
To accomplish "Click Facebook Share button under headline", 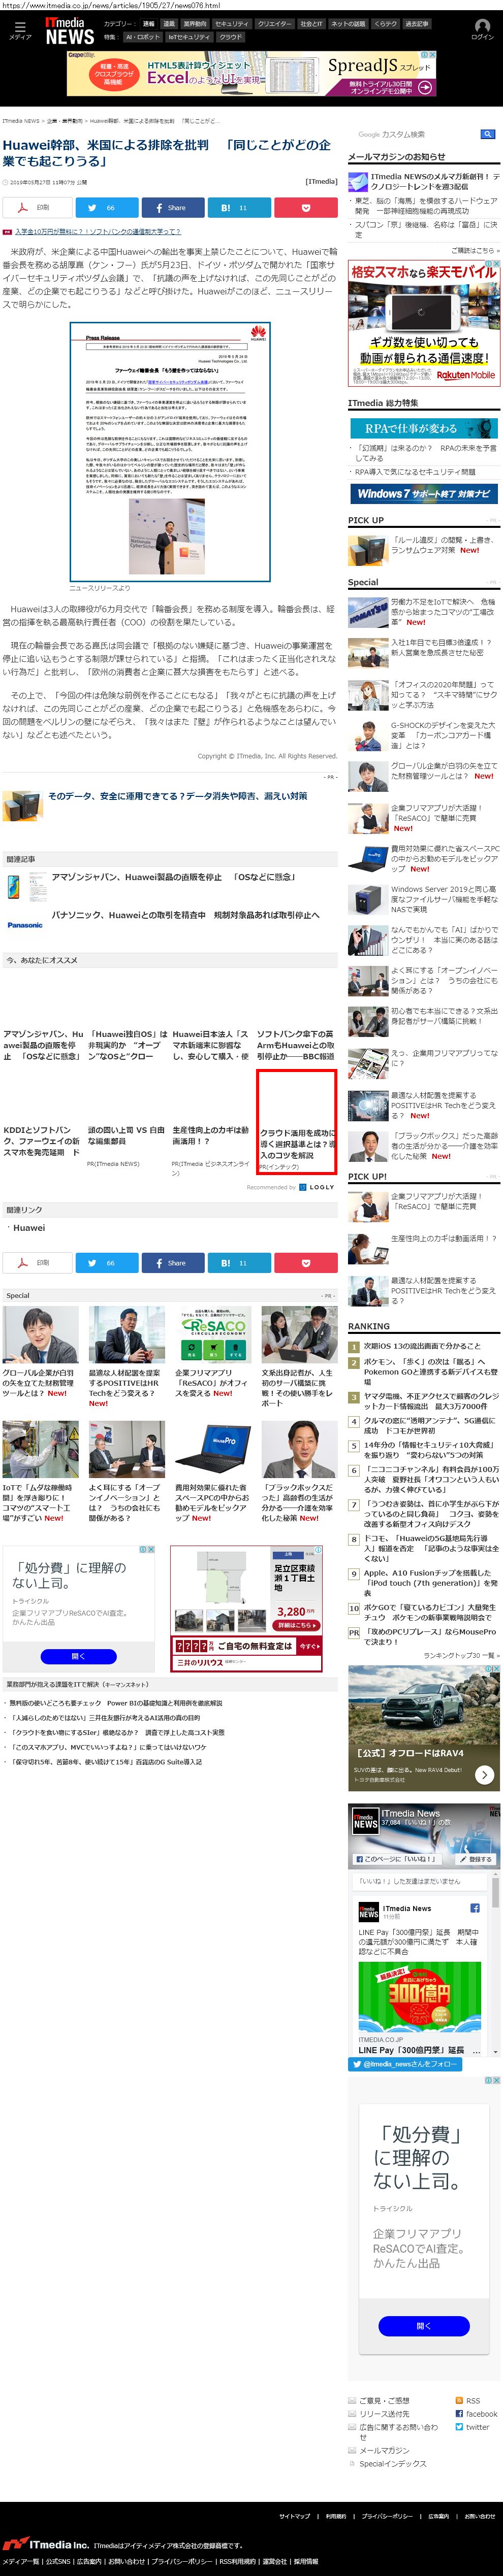I will pyautogui.click(x=173, y=207).
